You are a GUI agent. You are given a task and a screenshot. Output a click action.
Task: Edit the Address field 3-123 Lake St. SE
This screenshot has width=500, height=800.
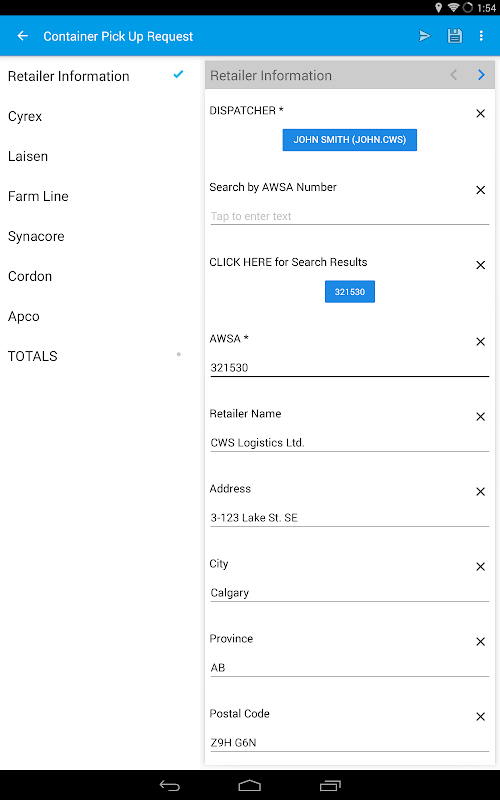tap(349, 518)
